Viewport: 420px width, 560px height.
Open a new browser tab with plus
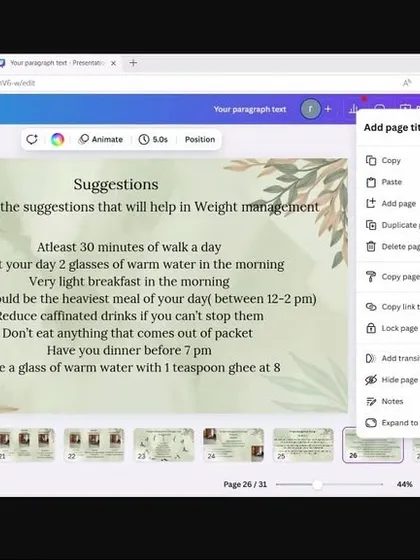(133, 63)
